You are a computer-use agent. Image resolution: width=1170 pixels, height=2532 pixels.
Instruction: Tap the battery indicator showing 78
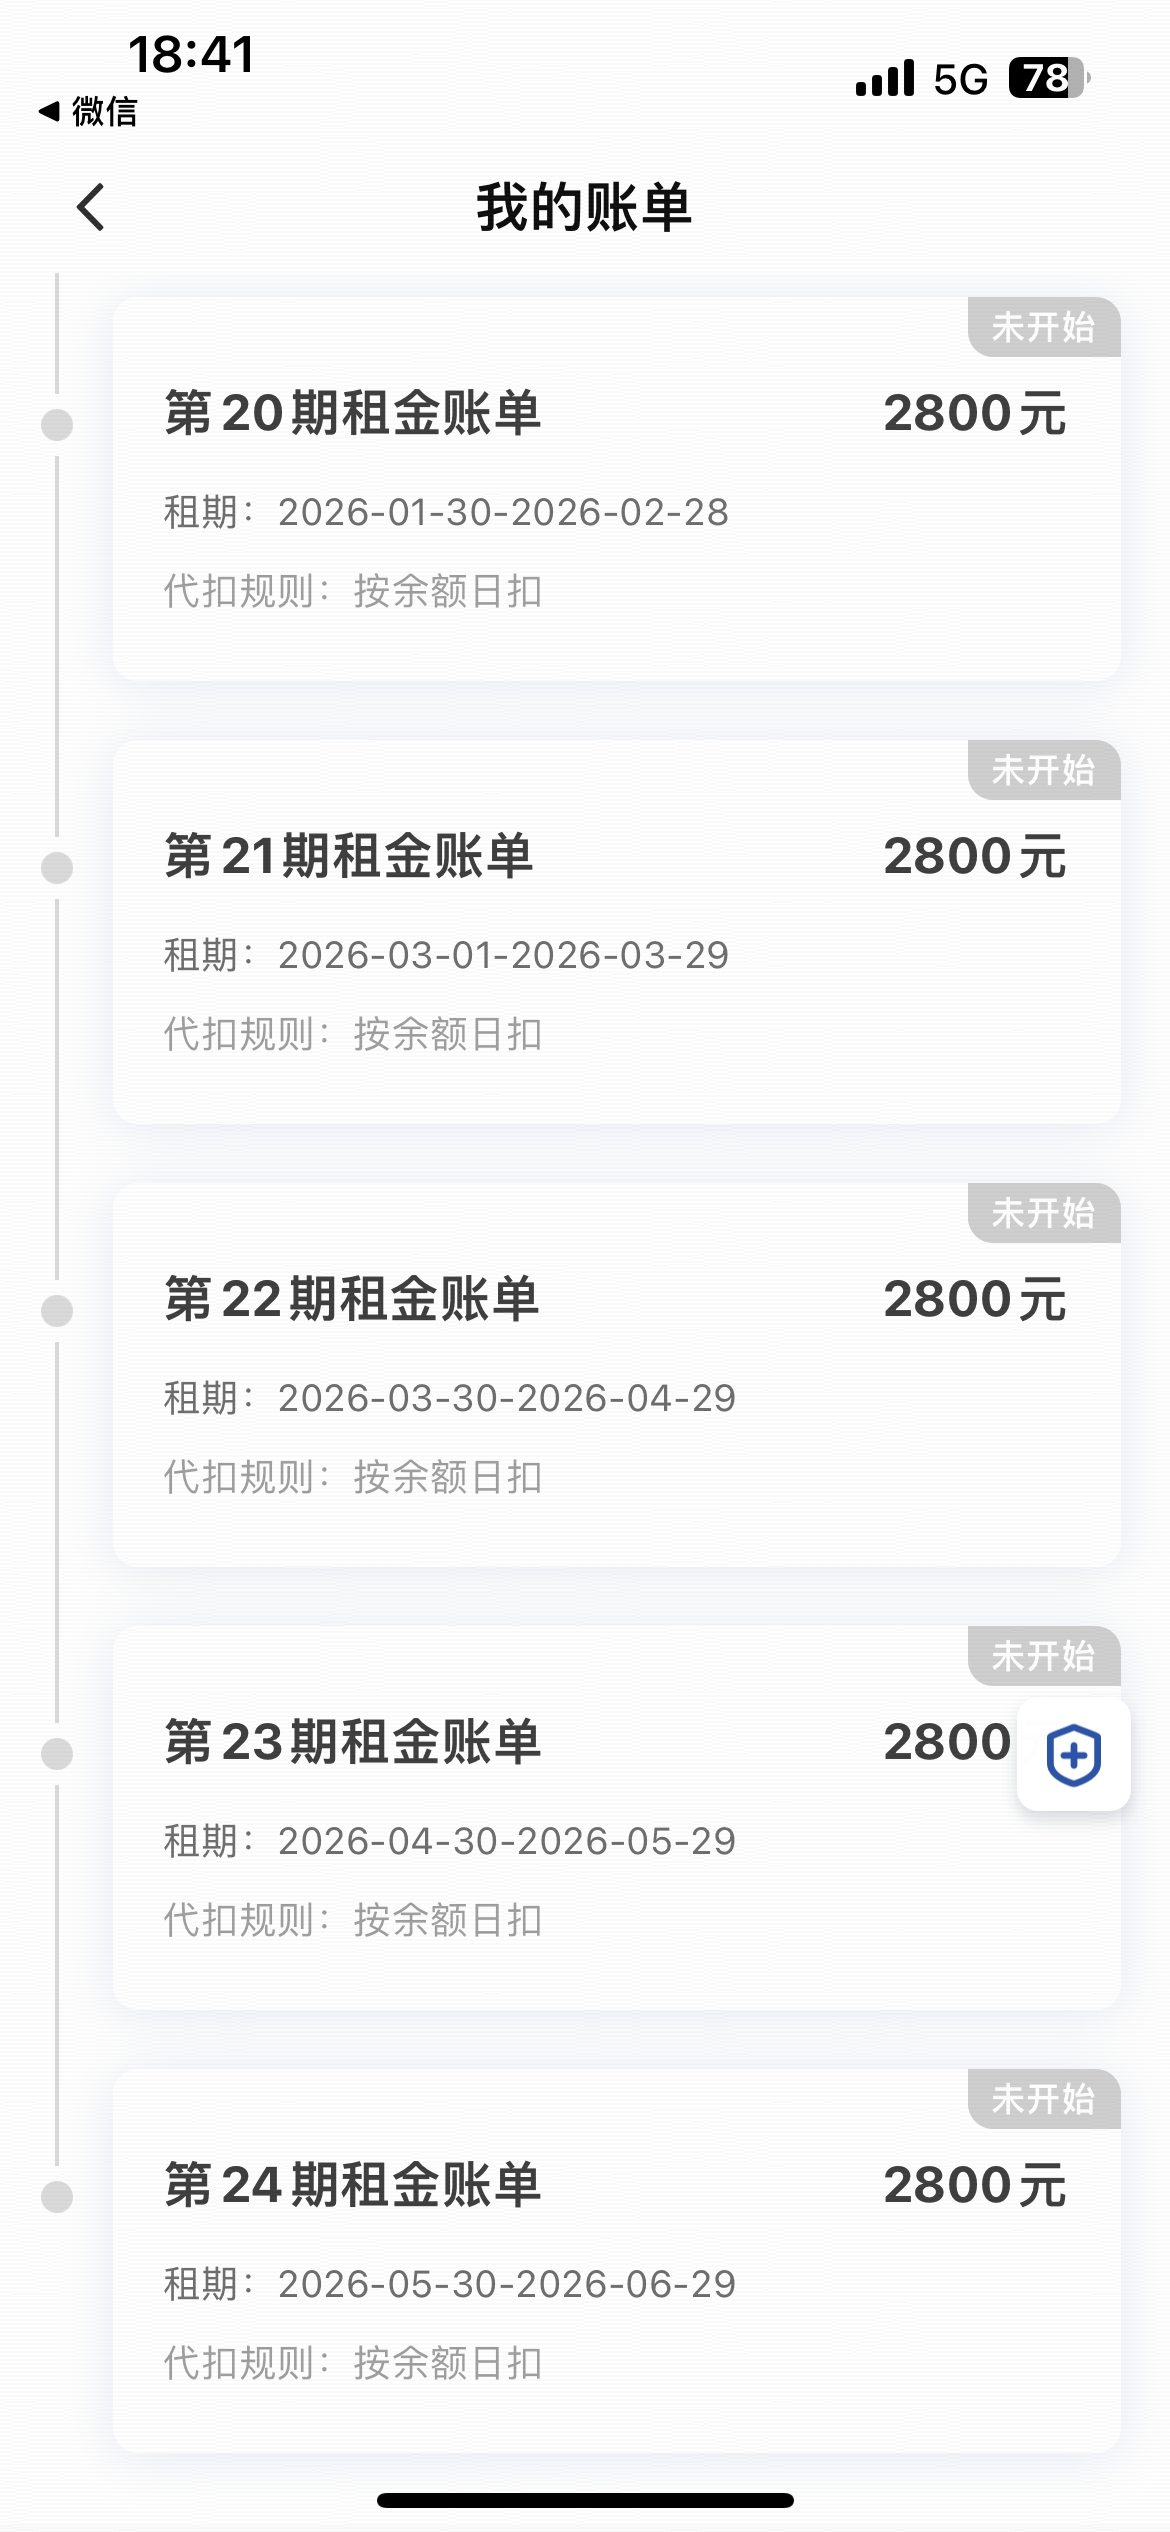[1047, 78]
